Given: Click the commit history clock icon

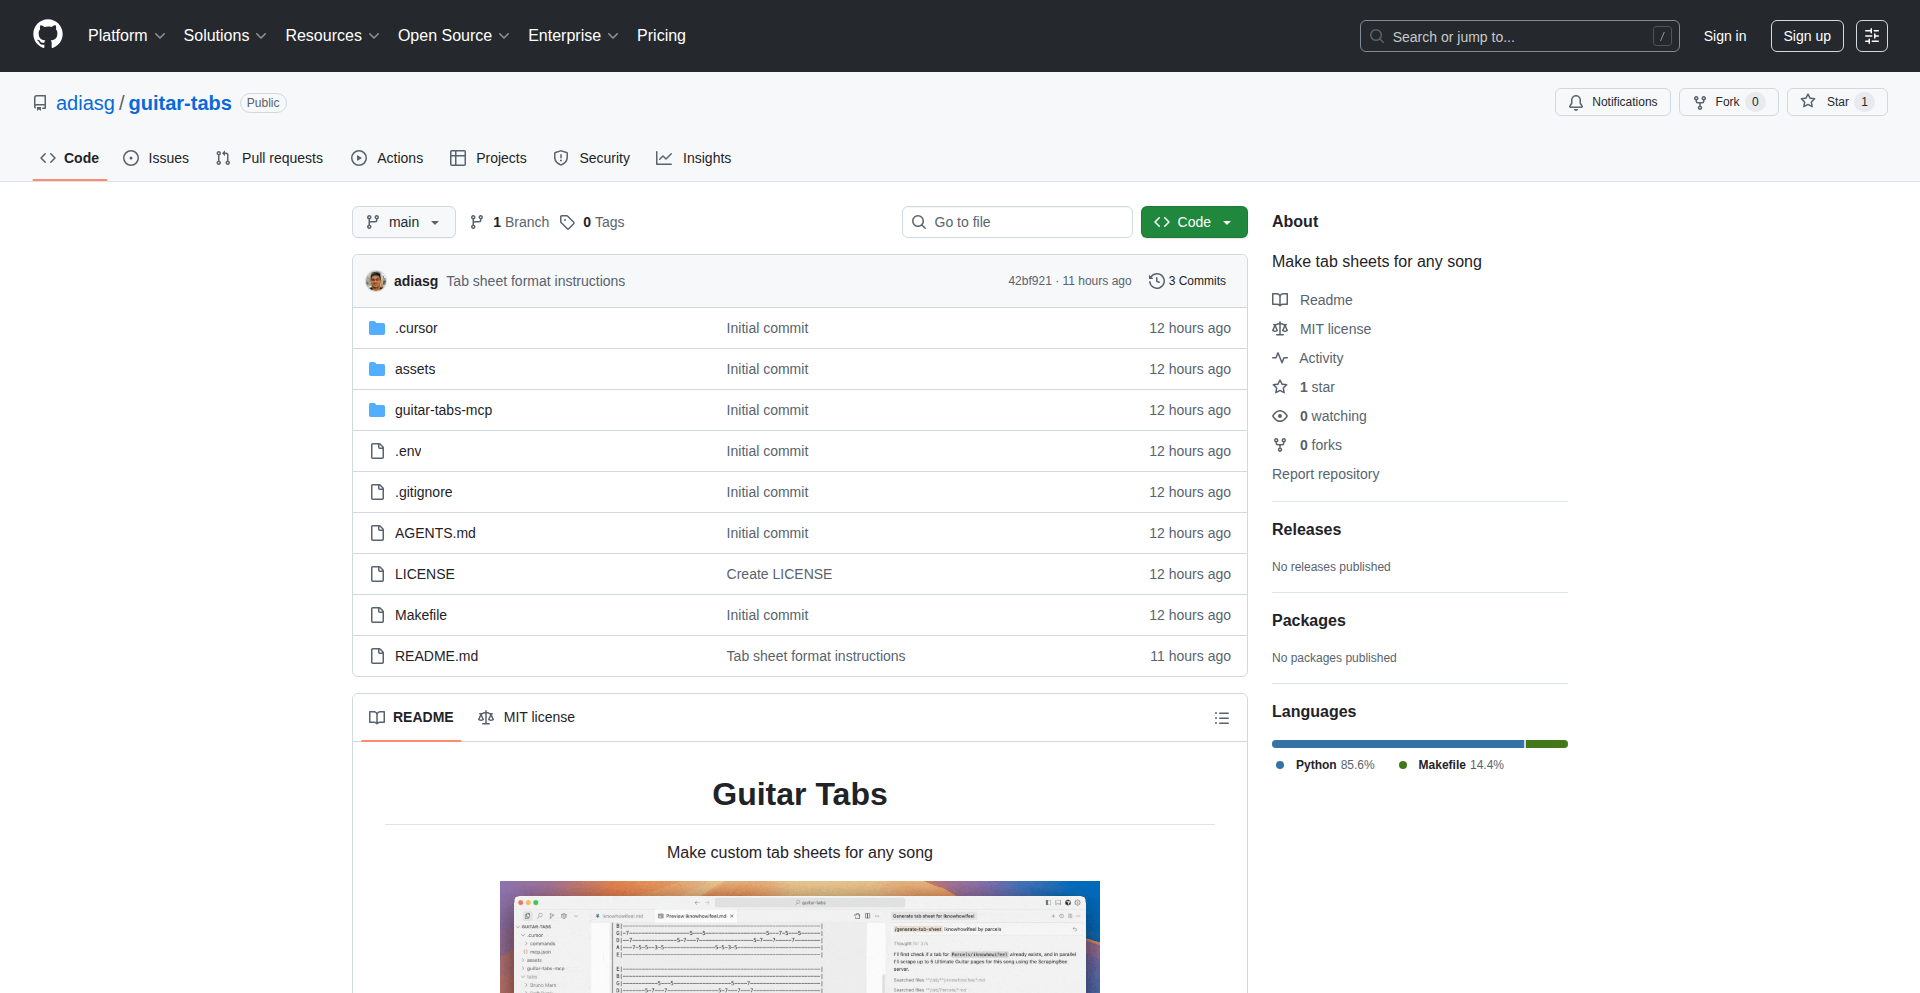Looking at the screenshot, I should [x=1157, y=281].
